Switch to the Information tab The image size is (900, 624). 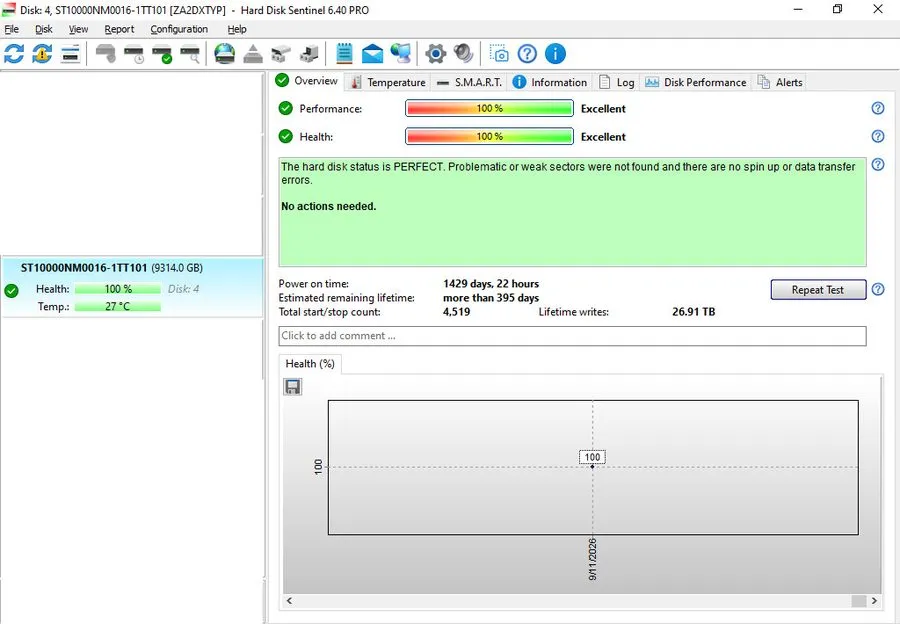(x=550, y=83)
